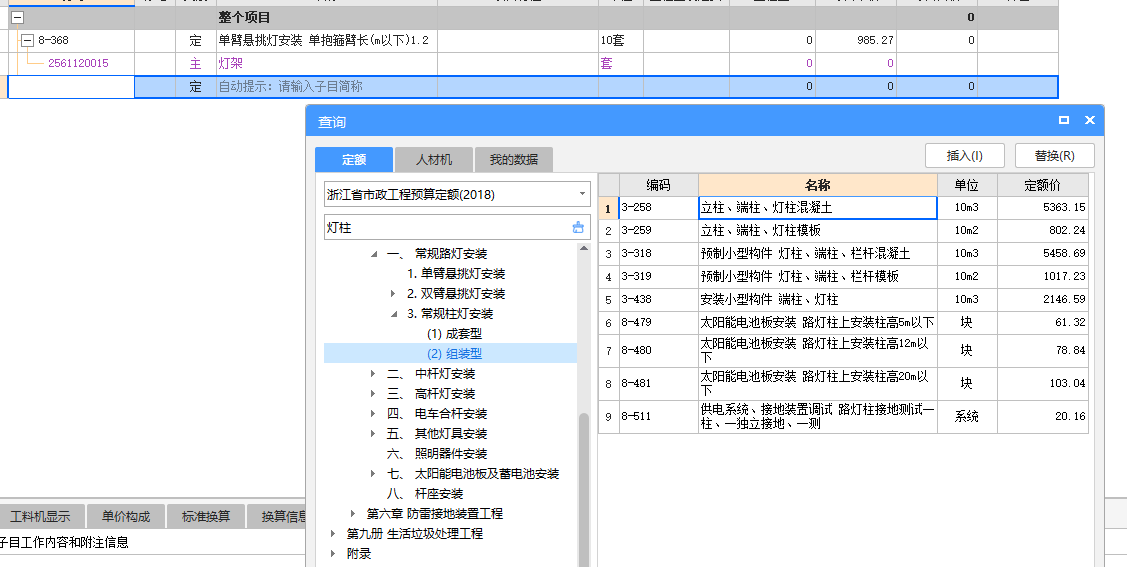Select result row 8-480 柱高12m以下
The width and height of the screenshot is (1127, 567).
click(x=844, y=351)
